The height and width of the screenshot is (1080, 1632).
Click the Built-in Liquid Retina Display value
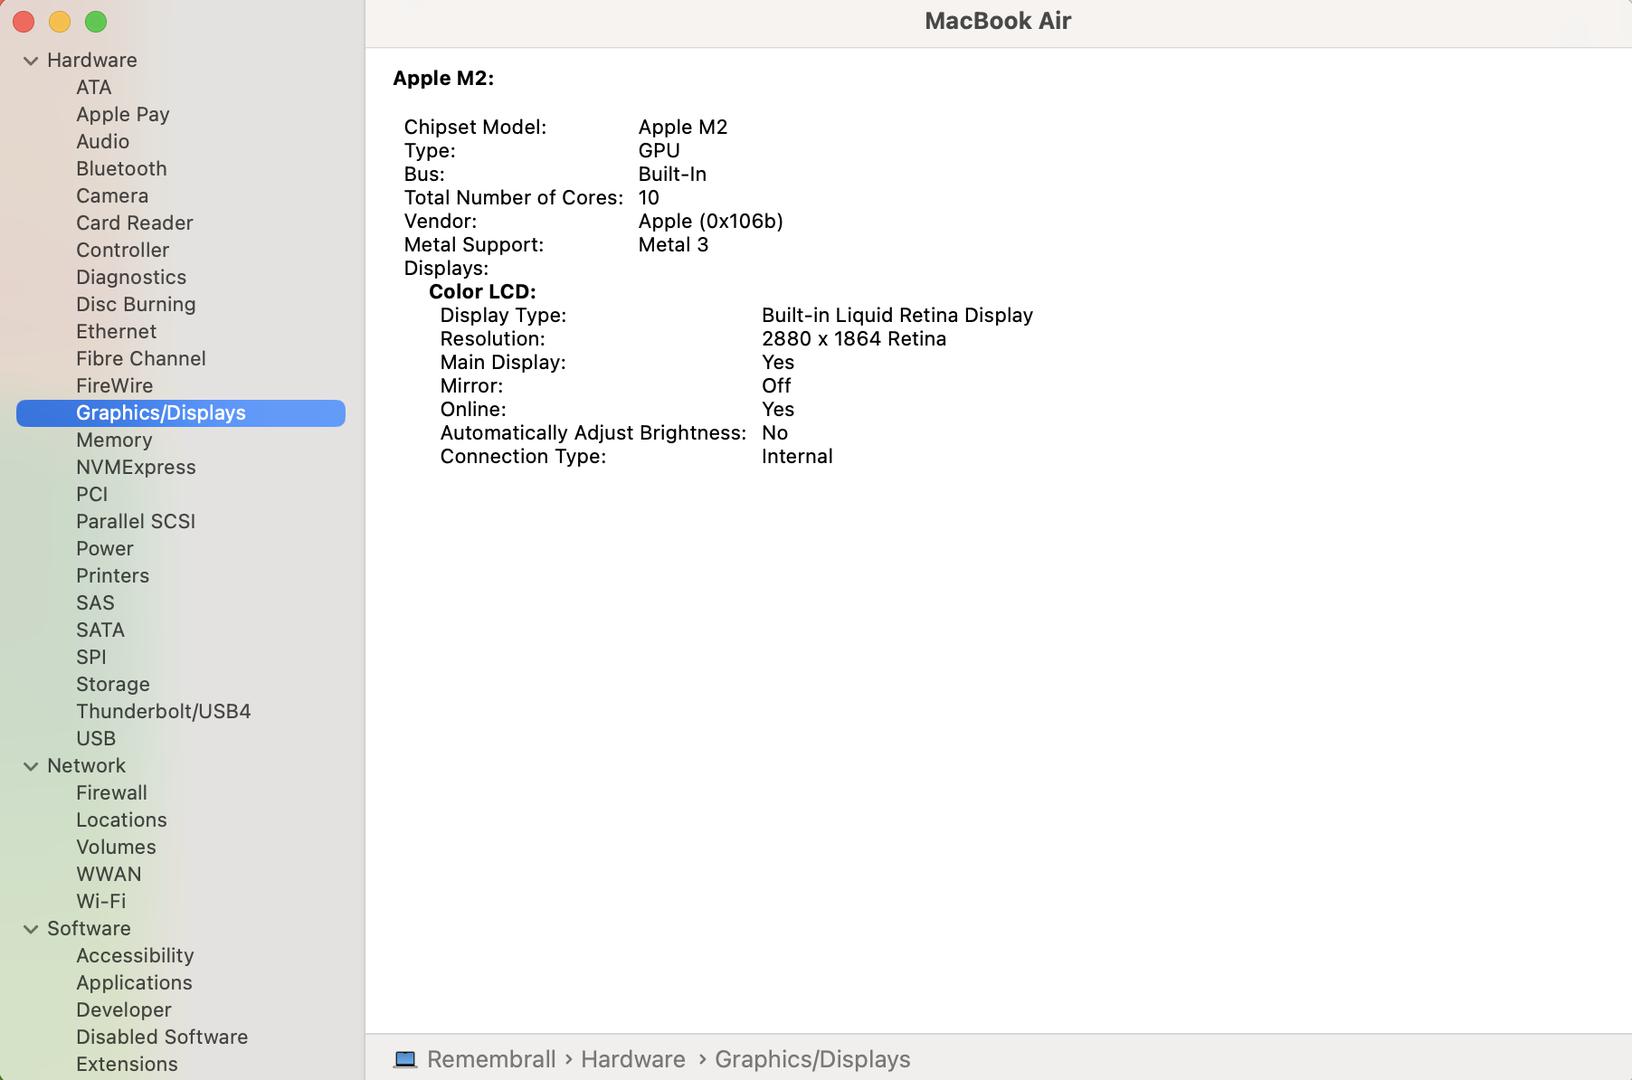click(897, 315)
